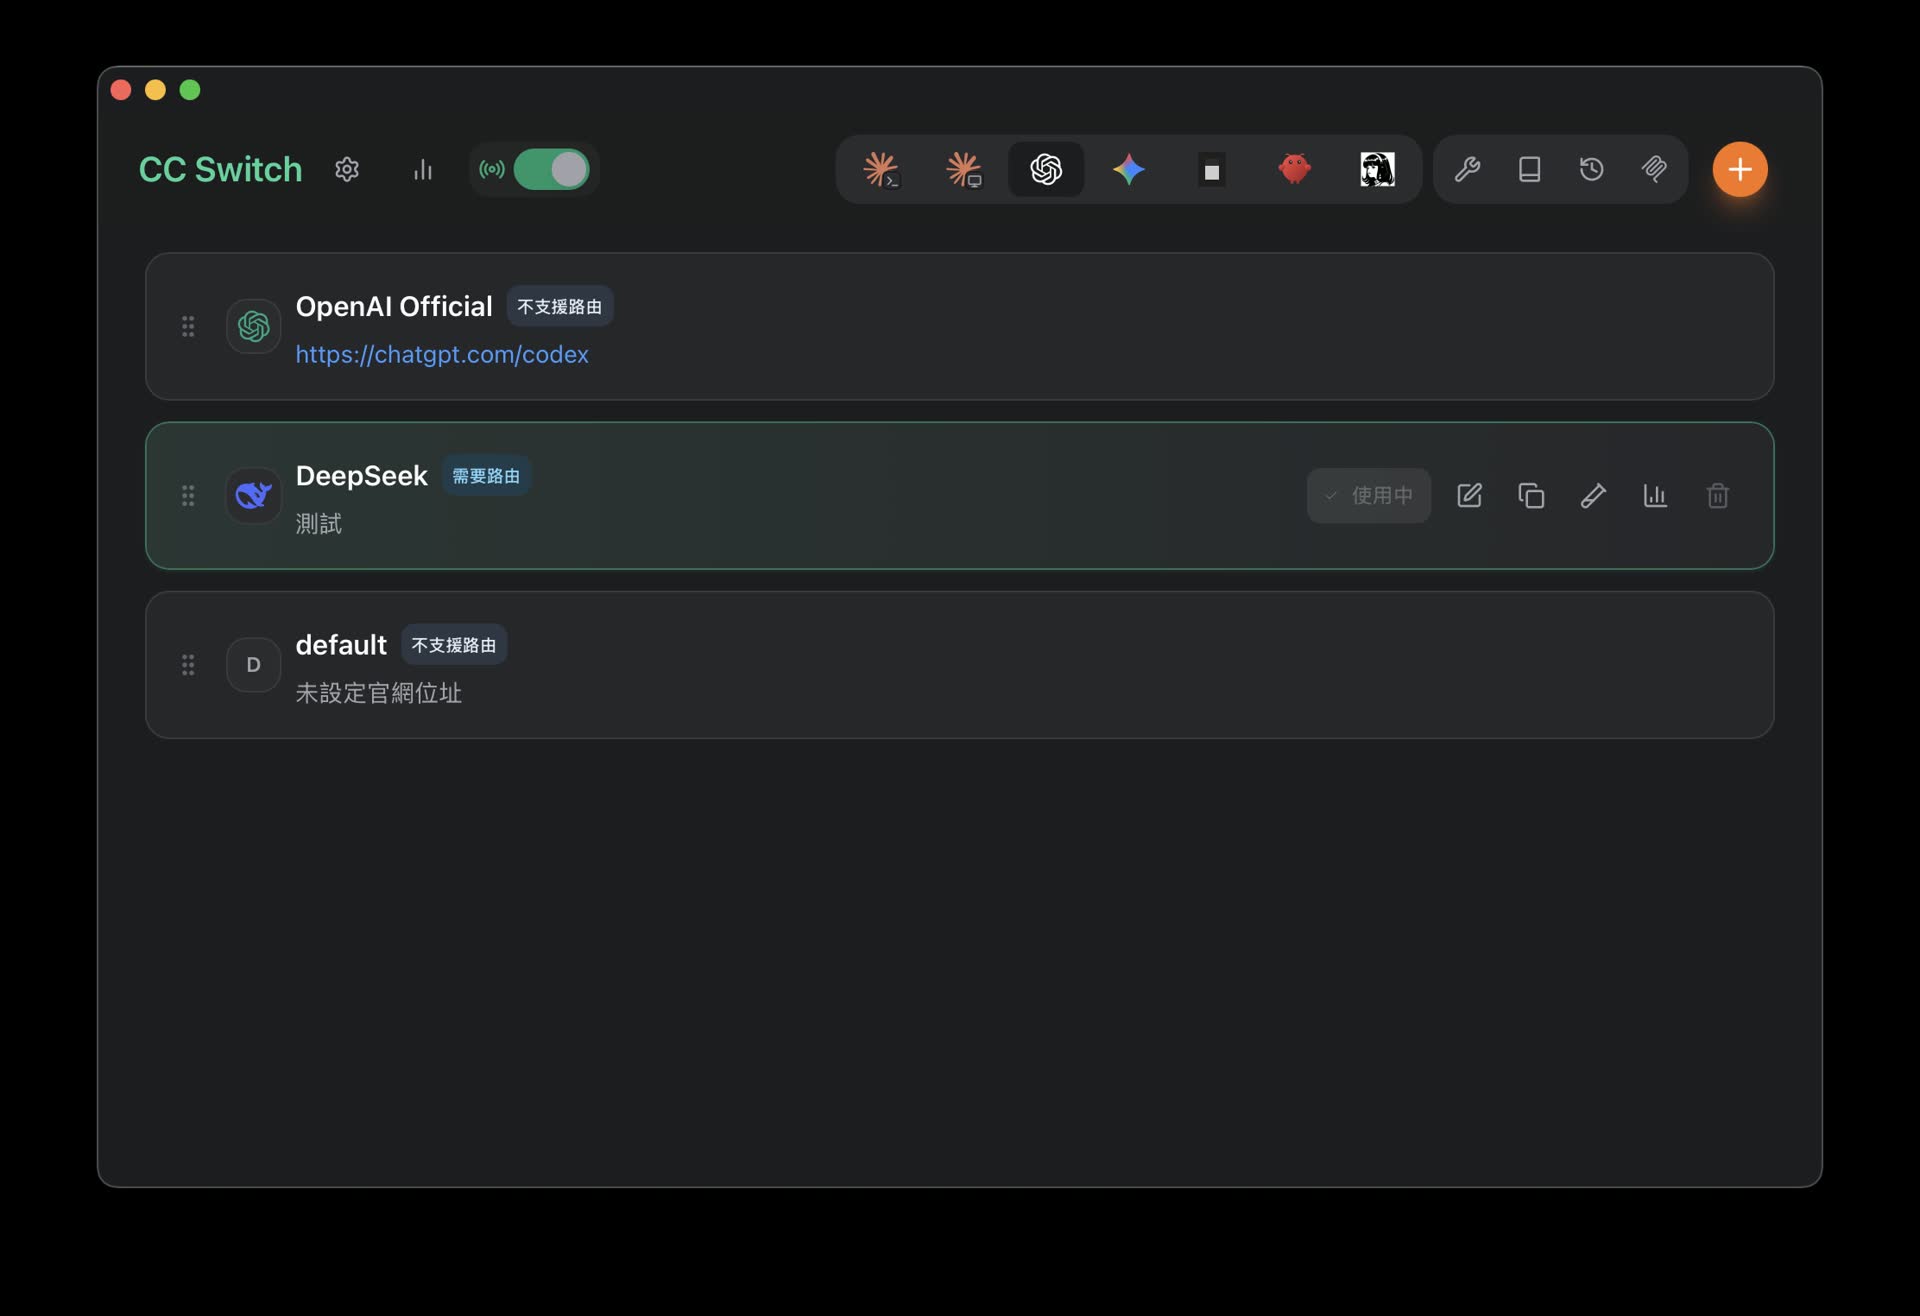The image size is (1920, 1316).
Task: Click the 使用中 status button
Action: pos(1369,495)
